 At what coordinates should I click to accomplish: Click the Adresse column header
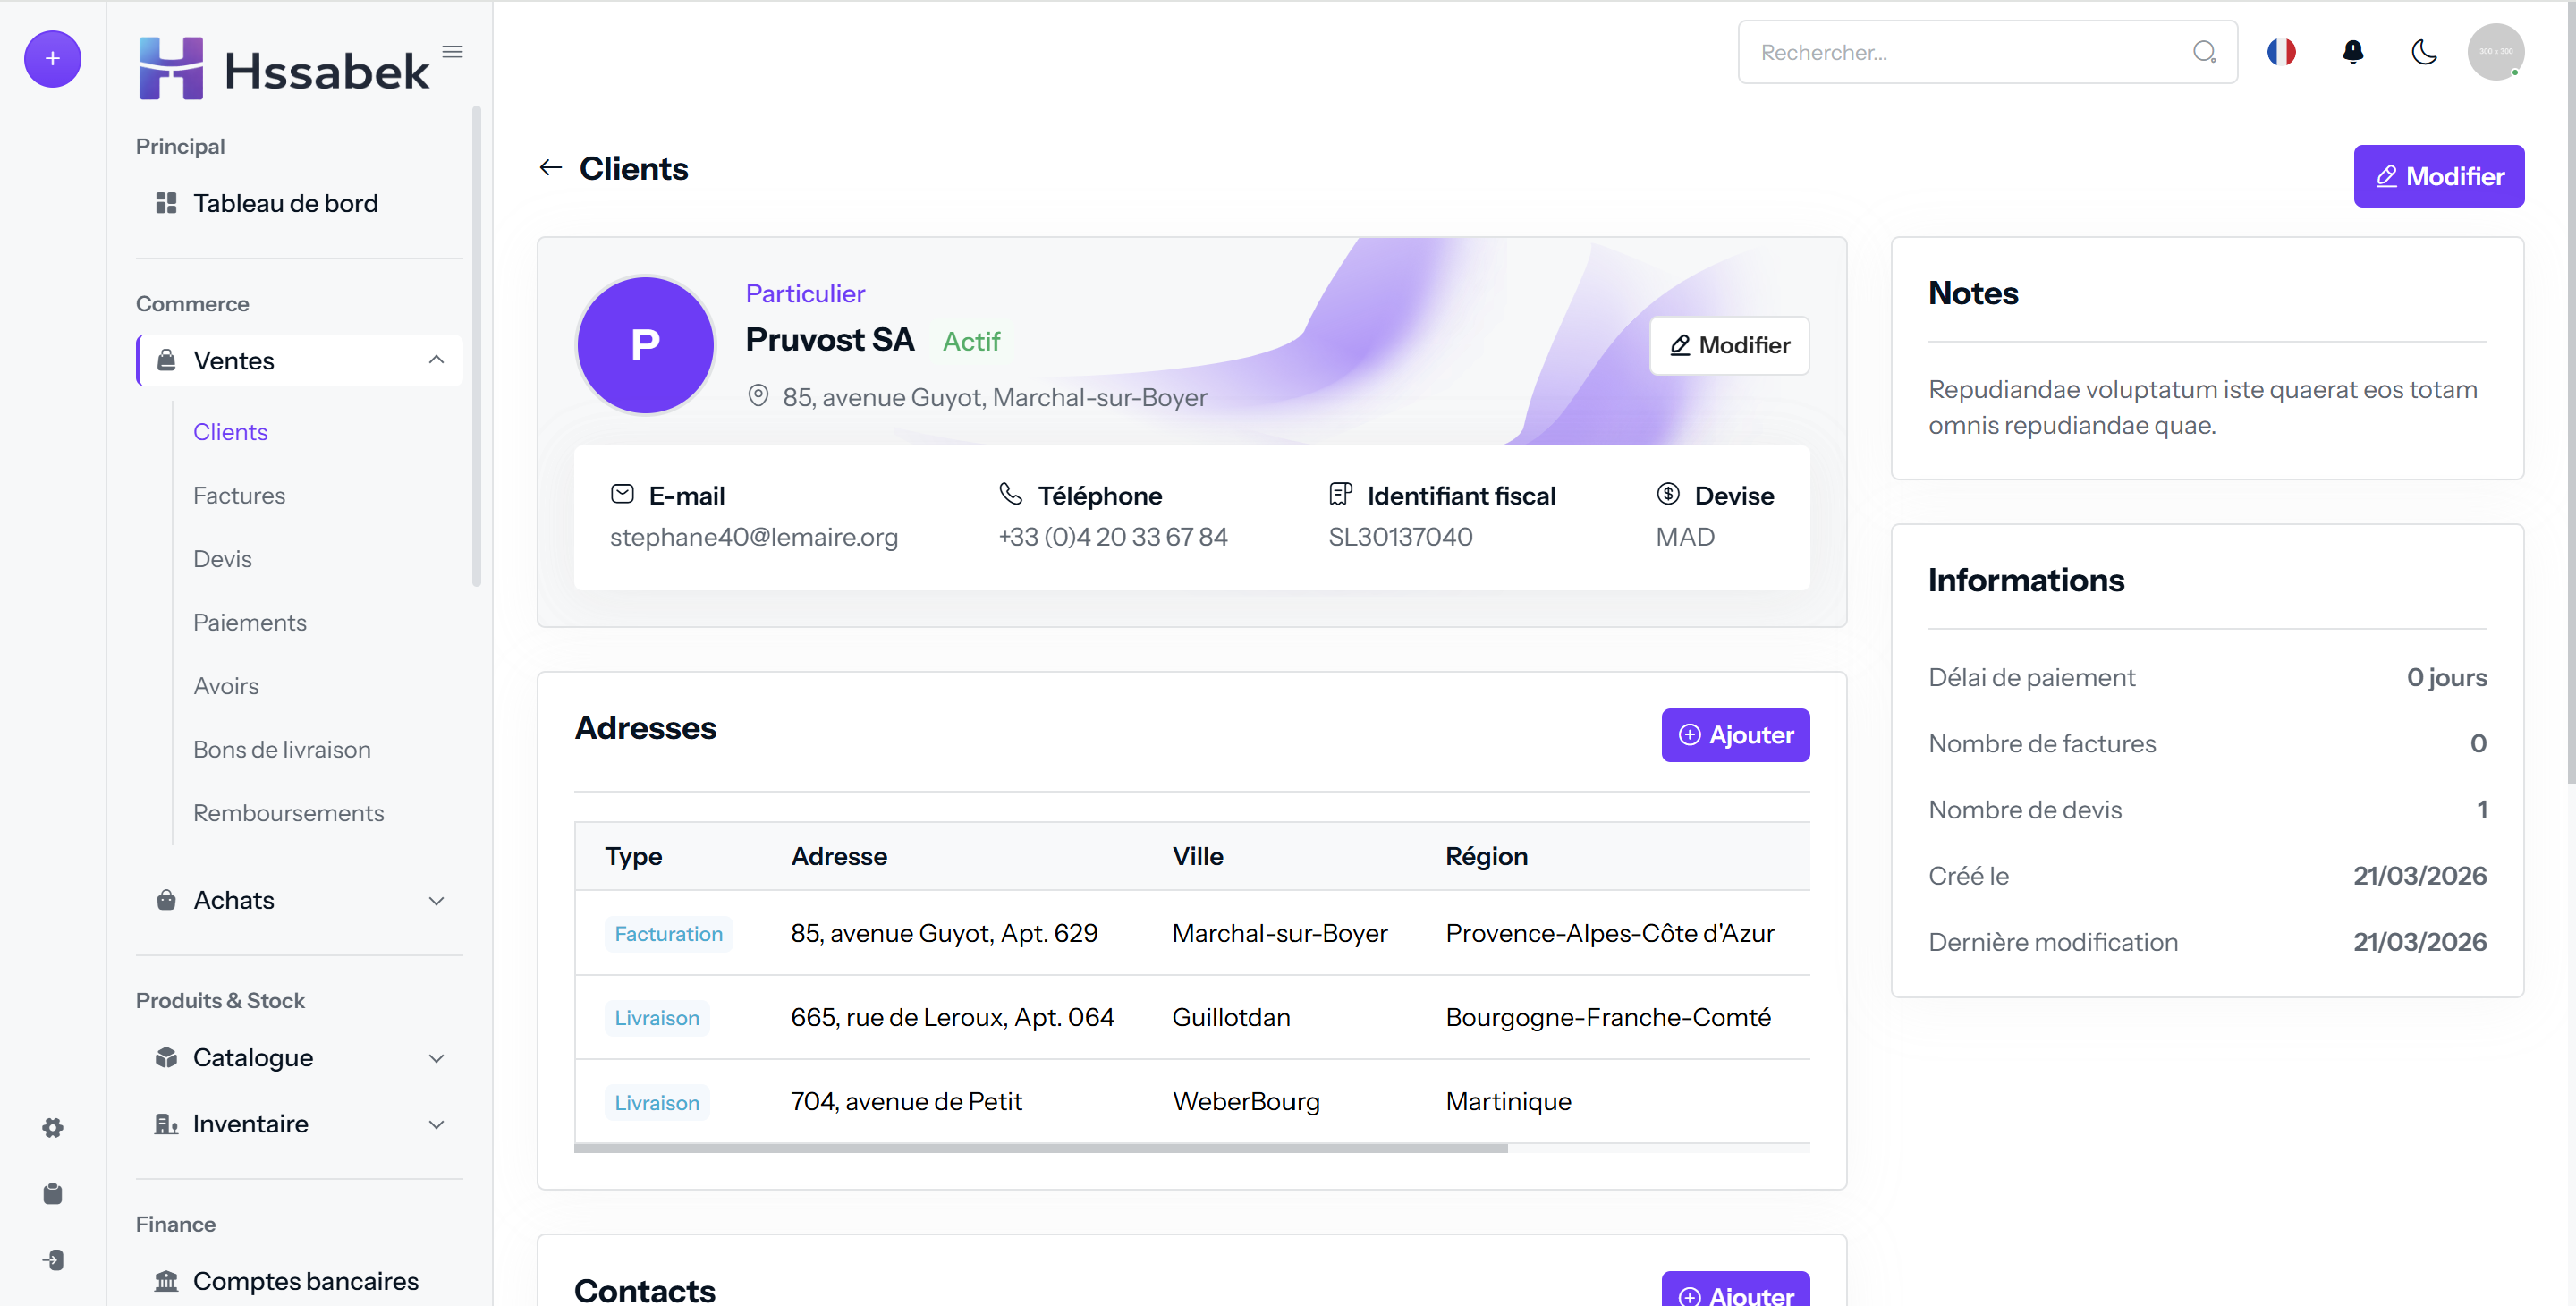coord(838,856)
